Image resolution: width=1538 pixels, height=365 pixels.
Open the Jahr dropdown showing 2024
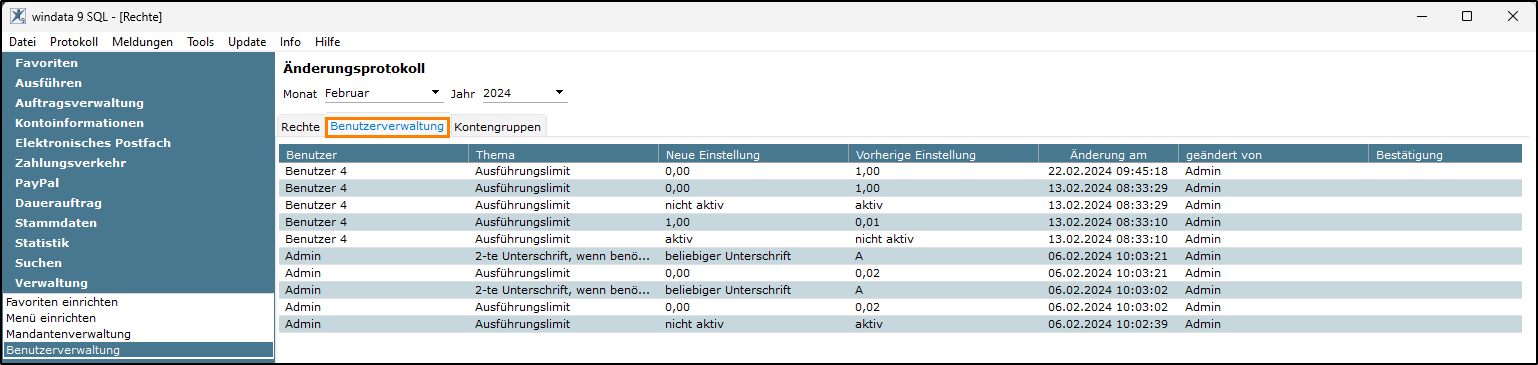click(x=525, y=93)
